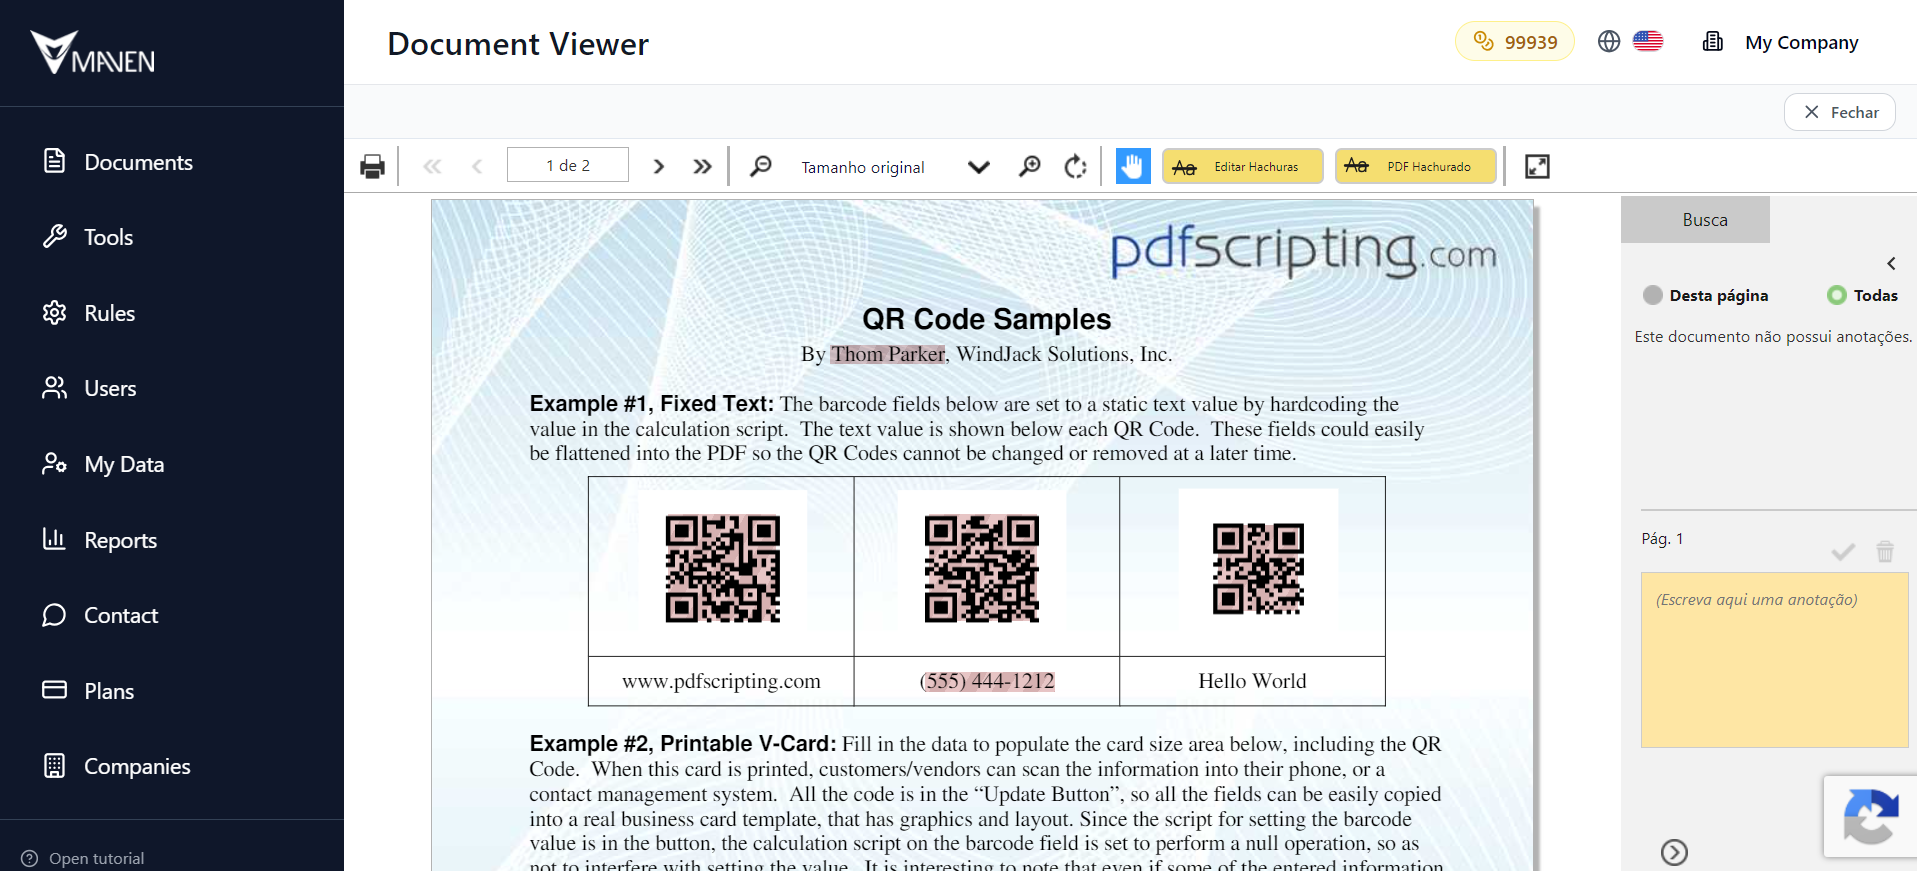Click the 'Open tutorial' link
This screenshot has height=871, width=1917.
(x=96, y=858)
